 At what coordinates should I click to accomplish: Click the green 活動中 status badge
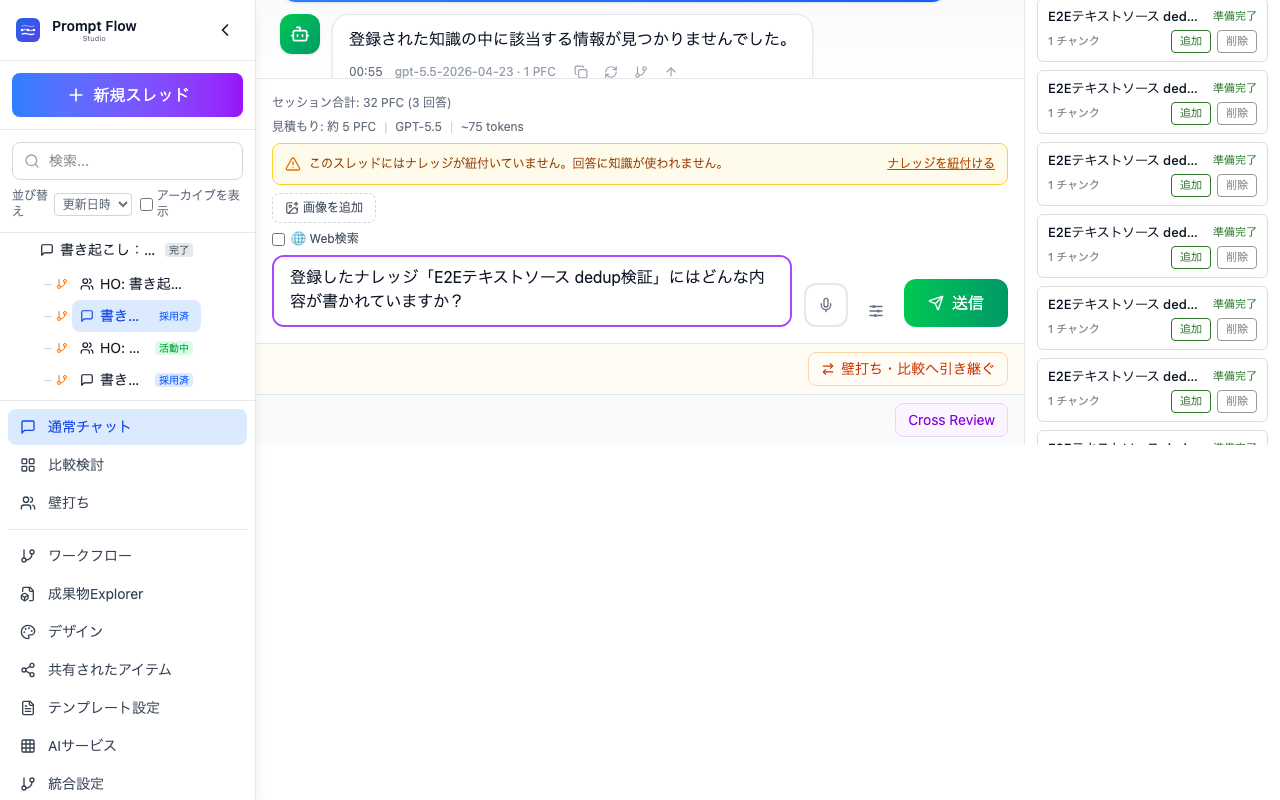click(x=174, y=348)
